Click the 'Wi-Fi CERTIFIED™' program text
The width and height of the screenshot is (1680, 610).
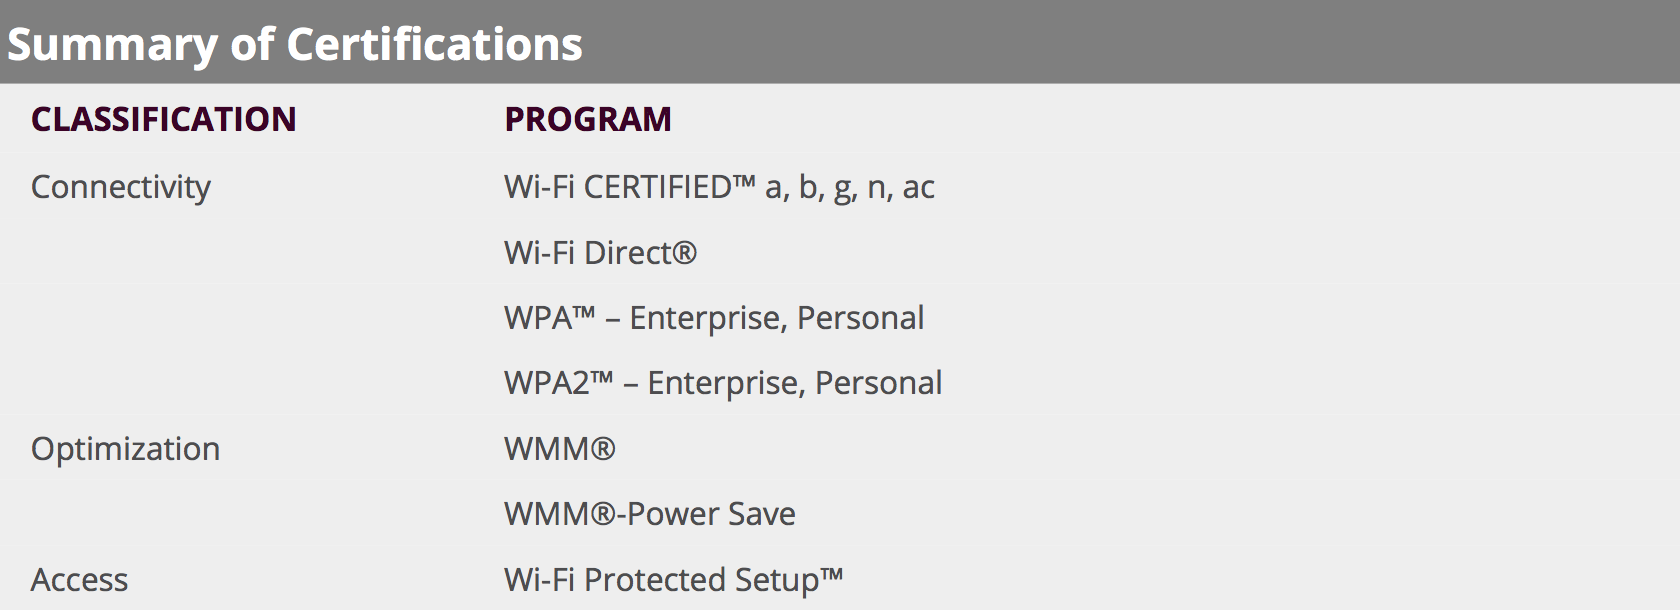(629, 187)
